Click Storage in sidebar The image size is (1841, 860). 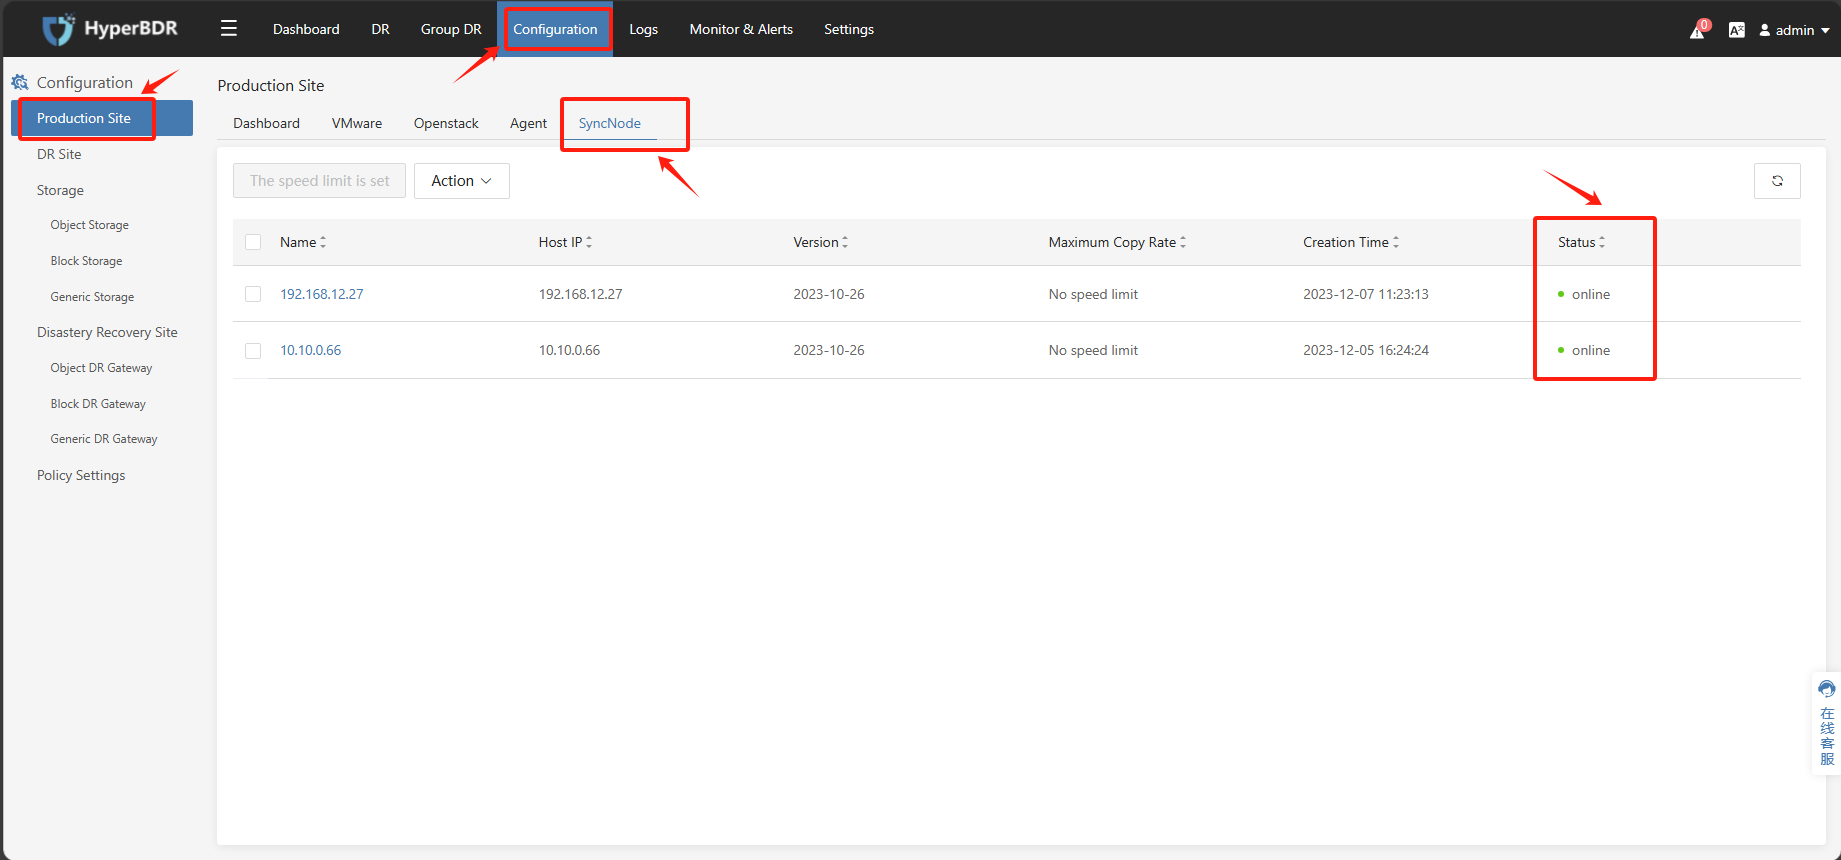tap(60, 190)
